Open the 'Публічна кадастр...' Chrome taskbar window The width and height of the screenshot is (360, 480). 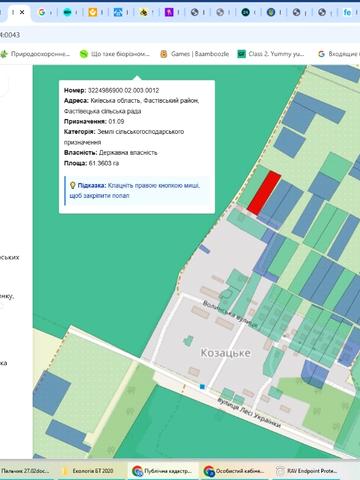pos(163,471)
